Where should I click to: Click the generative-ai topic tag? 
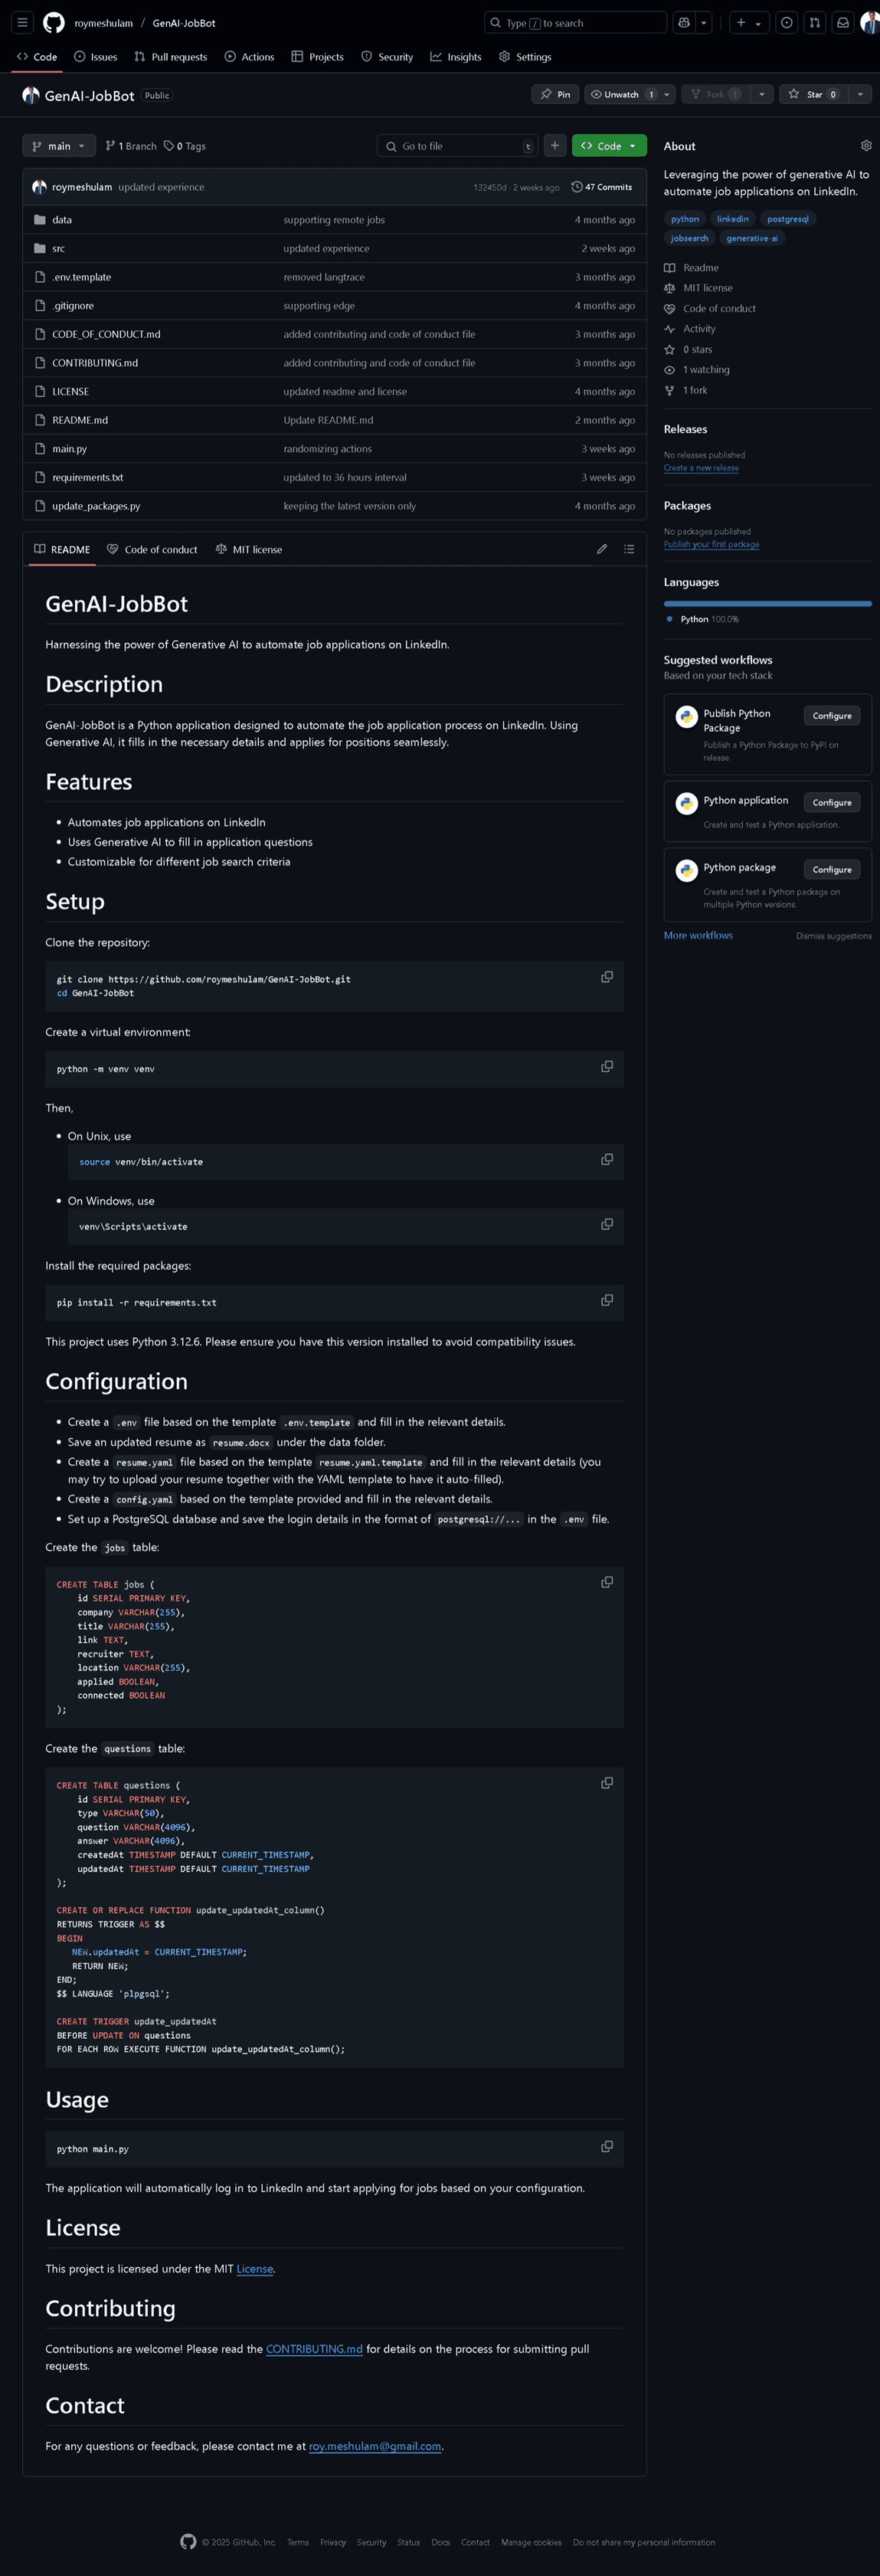tap(752, 238)
